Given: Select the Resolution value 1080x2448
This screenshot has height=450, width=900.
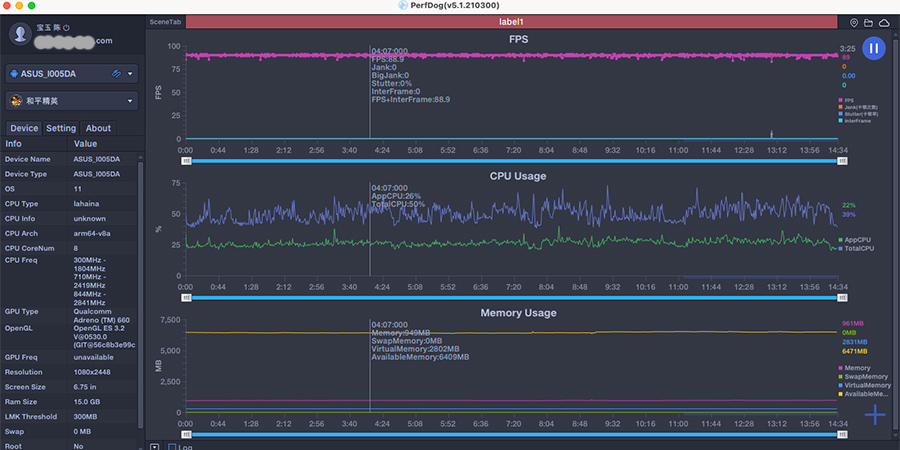Looking at the screenshot, I should click(x=94, y=372).
